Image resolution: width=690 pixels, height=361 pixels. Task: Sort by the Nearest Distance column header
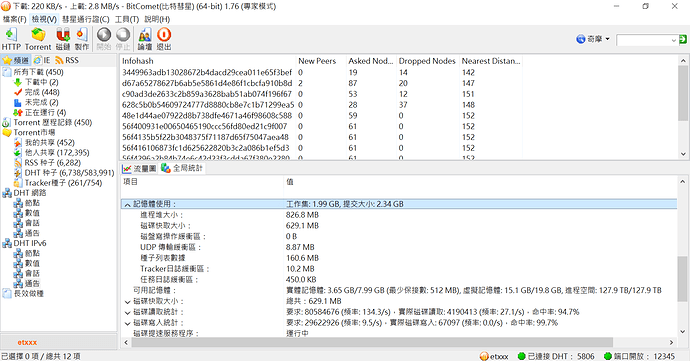491,61
